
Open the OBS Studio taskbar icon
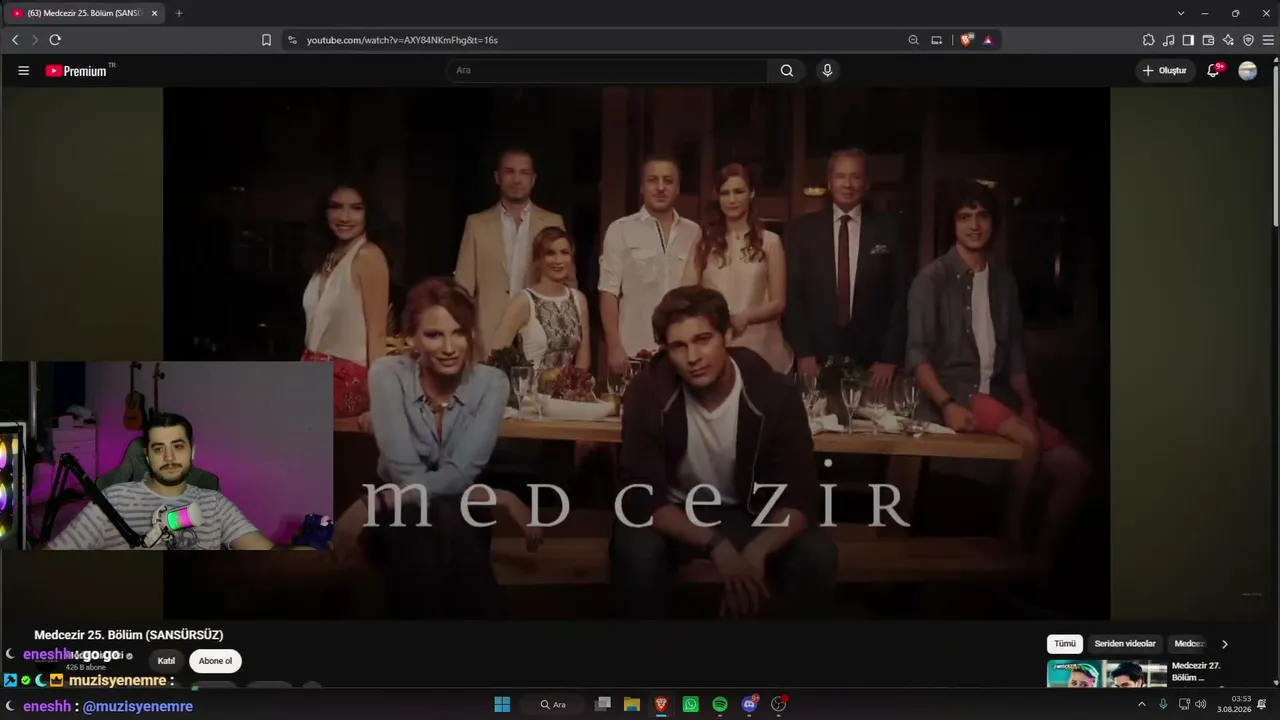pyautogui.click(x=779, y=704)
